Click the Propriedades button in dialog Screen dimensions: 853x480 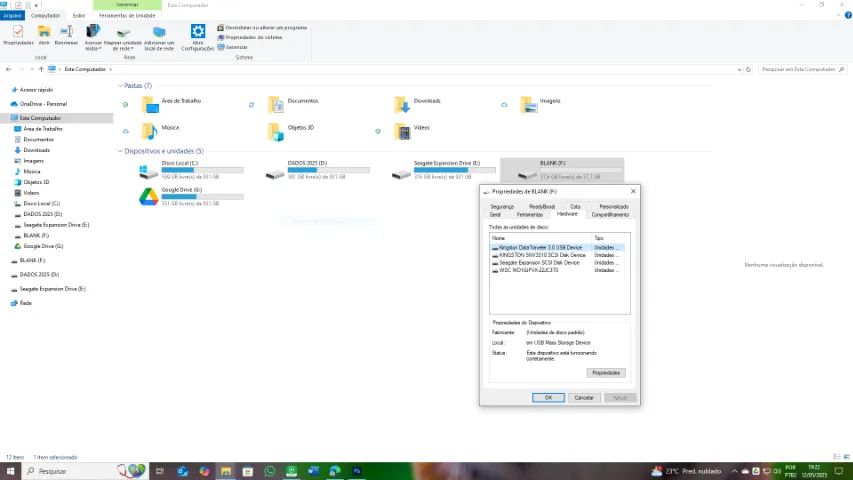point(606,373)
